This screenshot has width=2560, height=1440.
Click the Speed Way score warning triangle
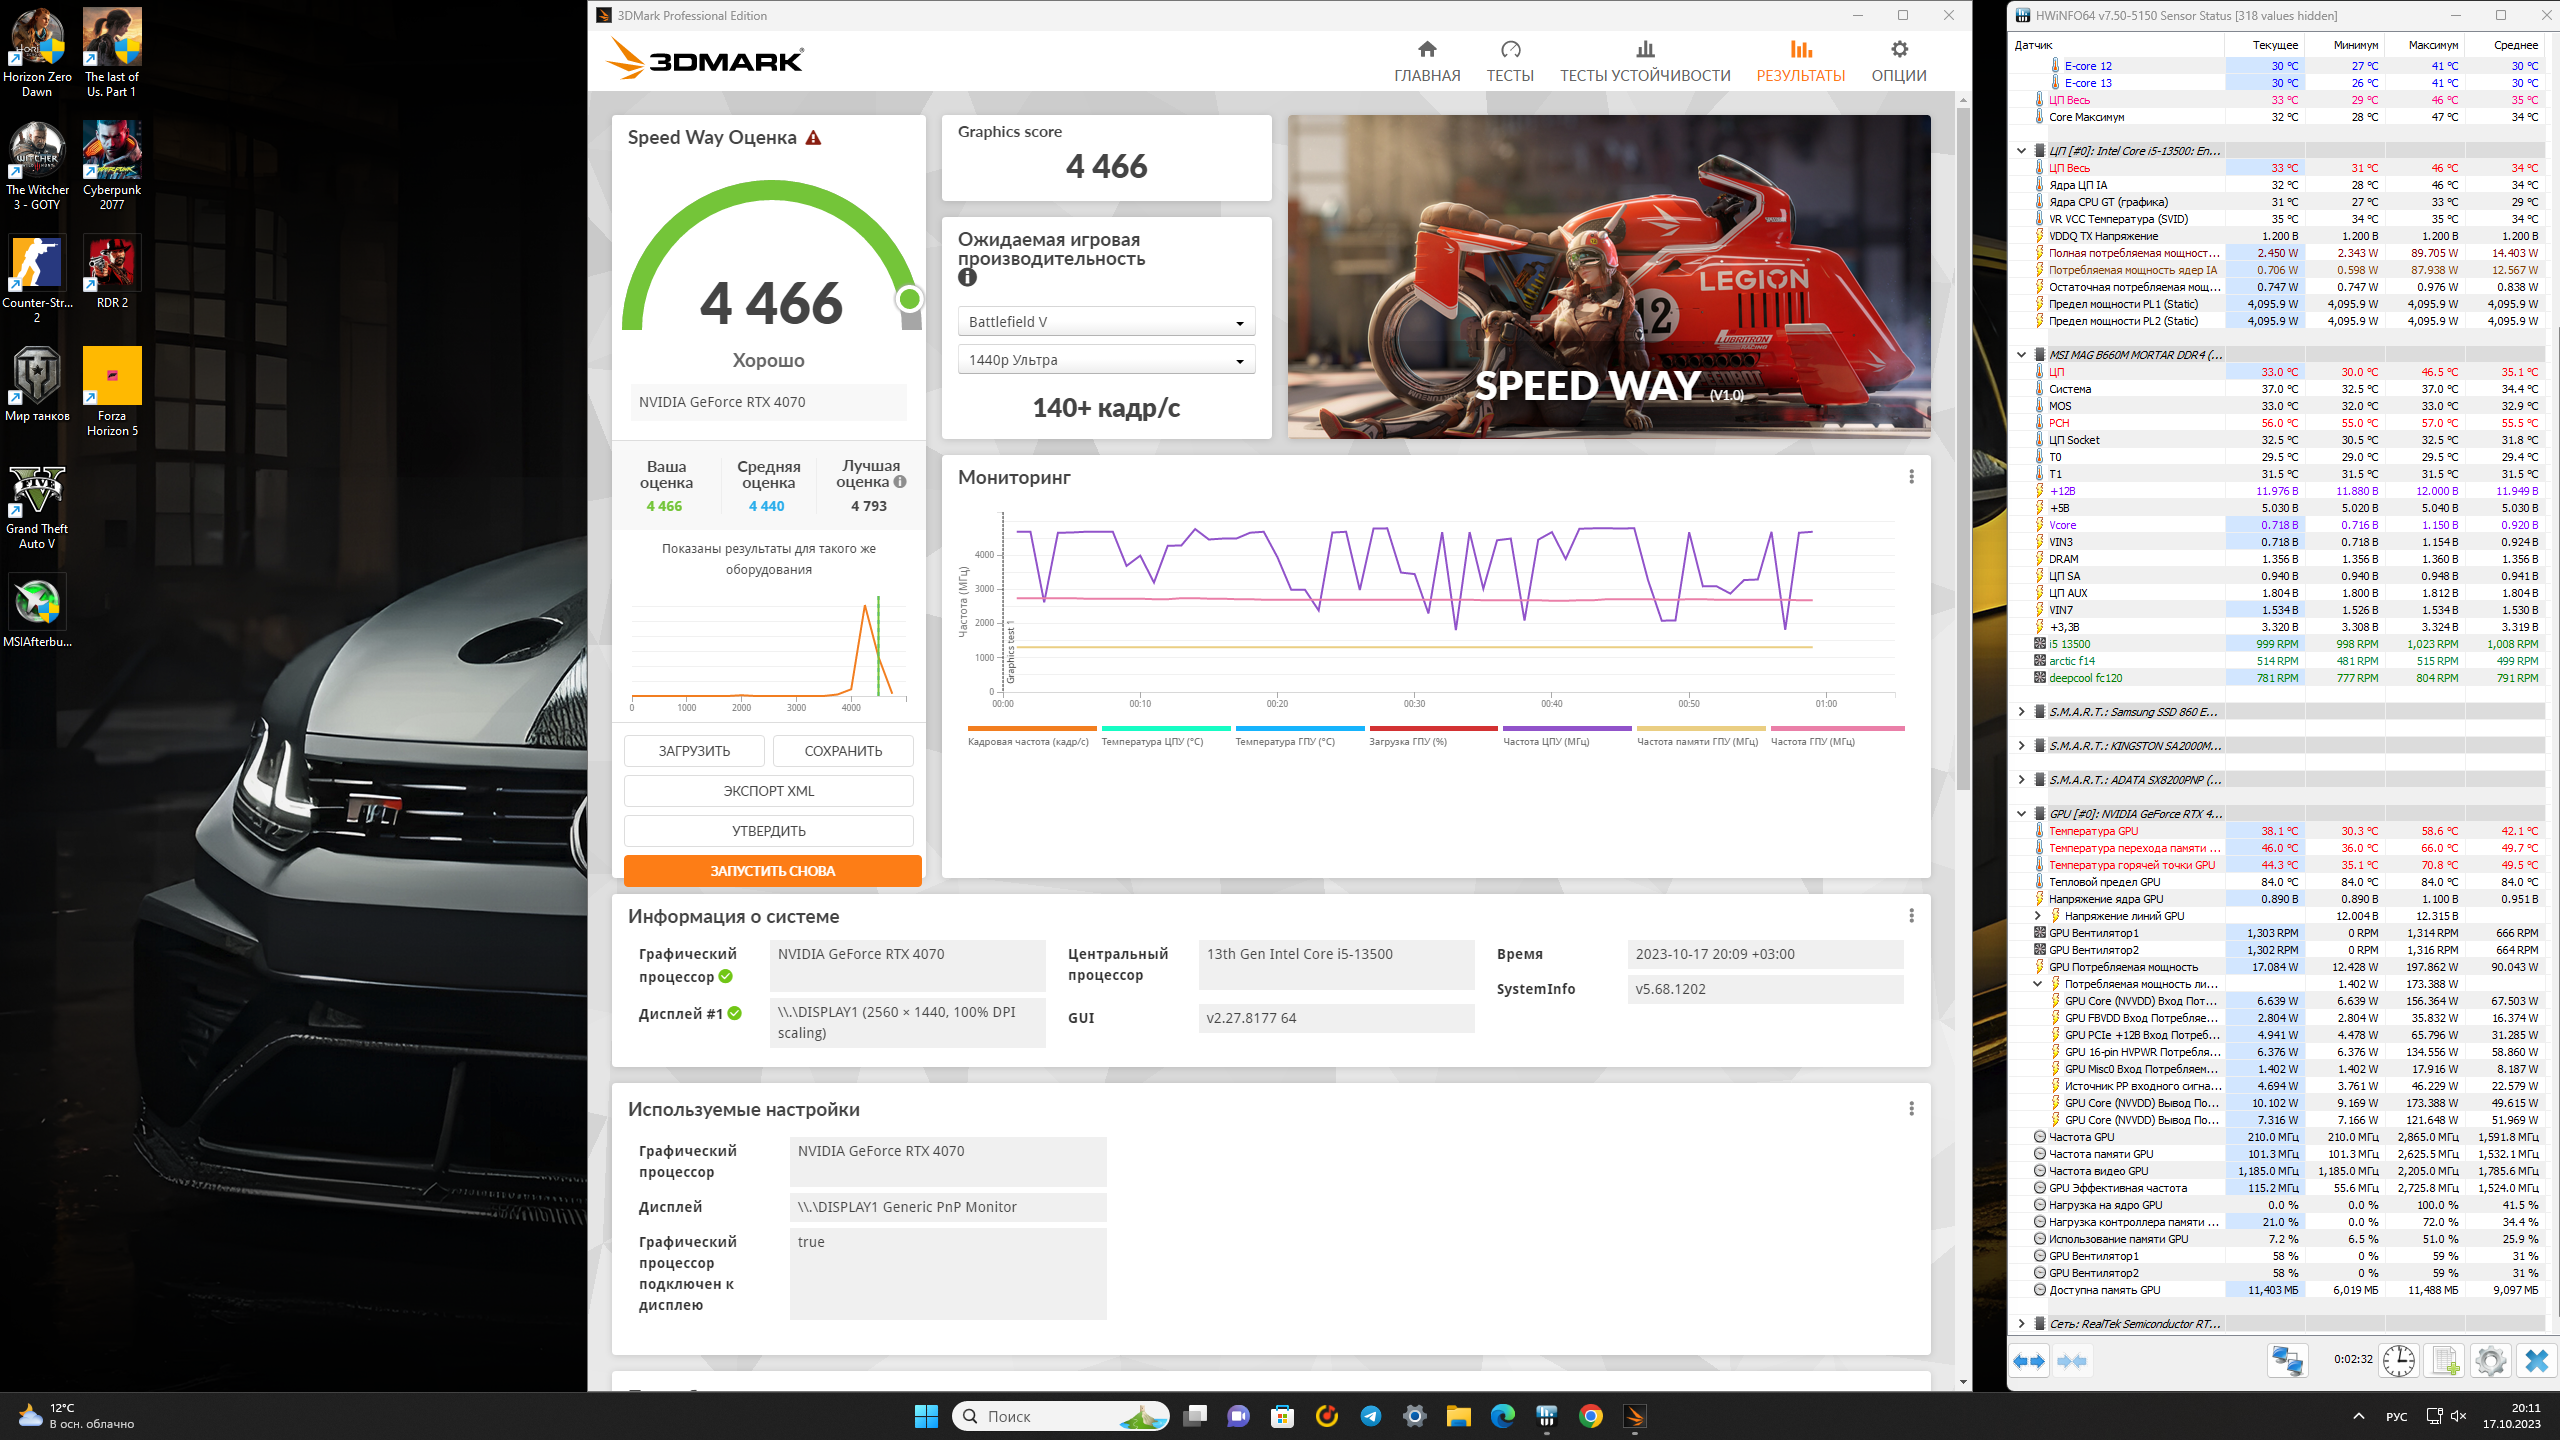click(x=814, y=138)
